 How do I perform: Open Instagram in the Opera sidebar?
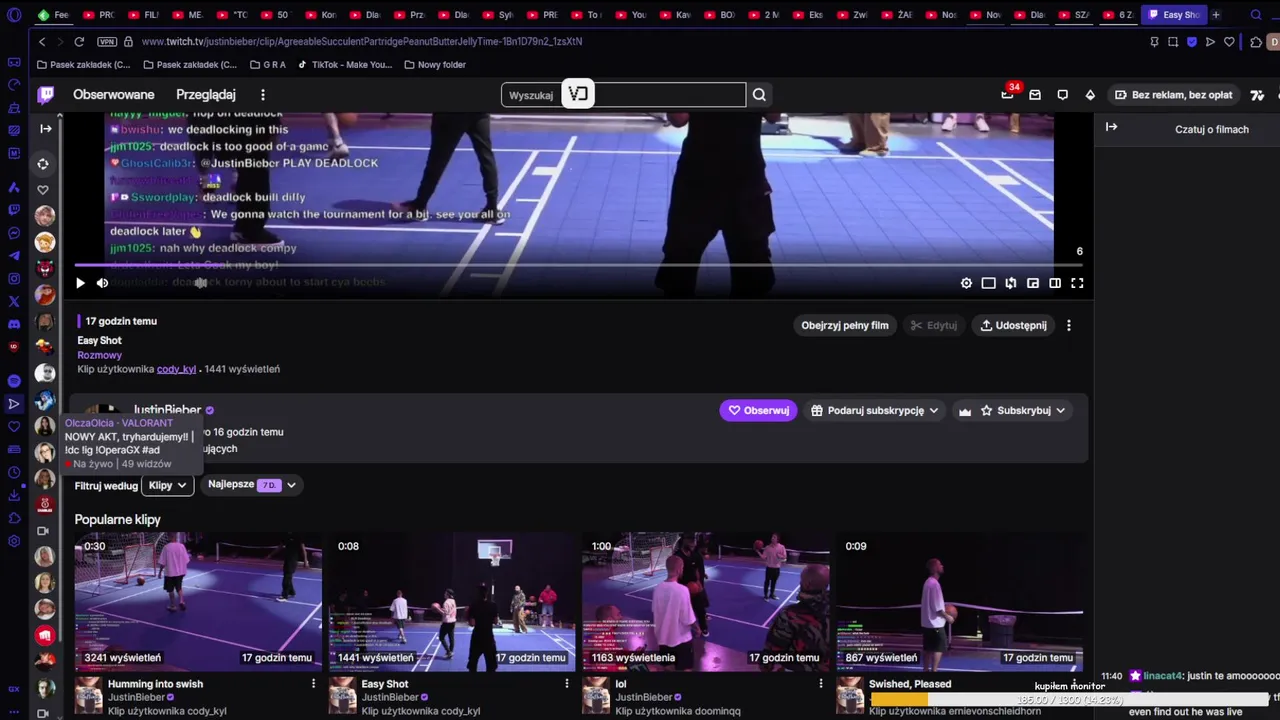(x=14, y=279)
